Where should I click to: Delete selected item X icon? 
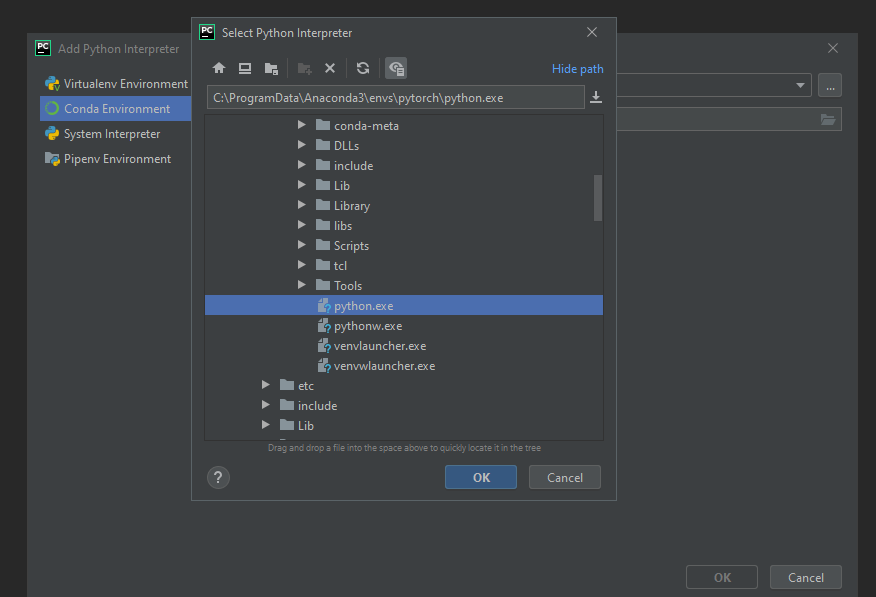330,68
